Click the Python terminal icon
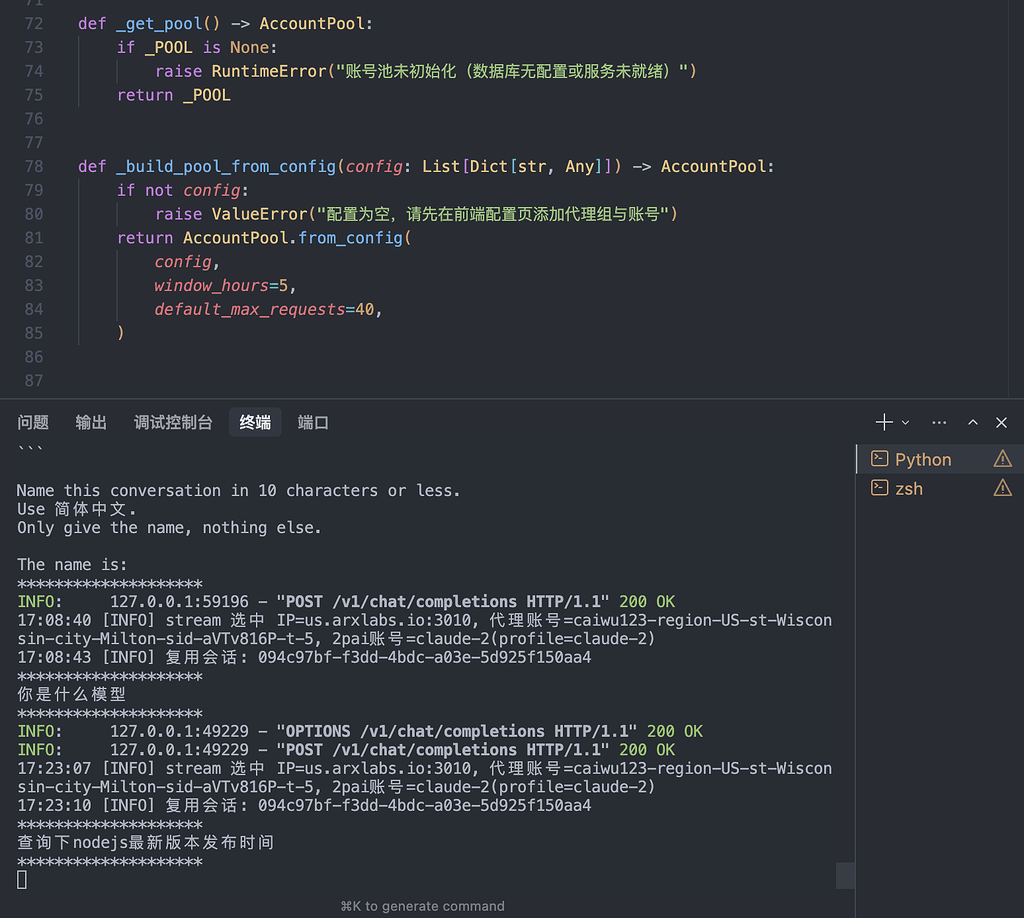This screenshot has width=1024, height=918. pyautogui.click(x=880, y=459)
